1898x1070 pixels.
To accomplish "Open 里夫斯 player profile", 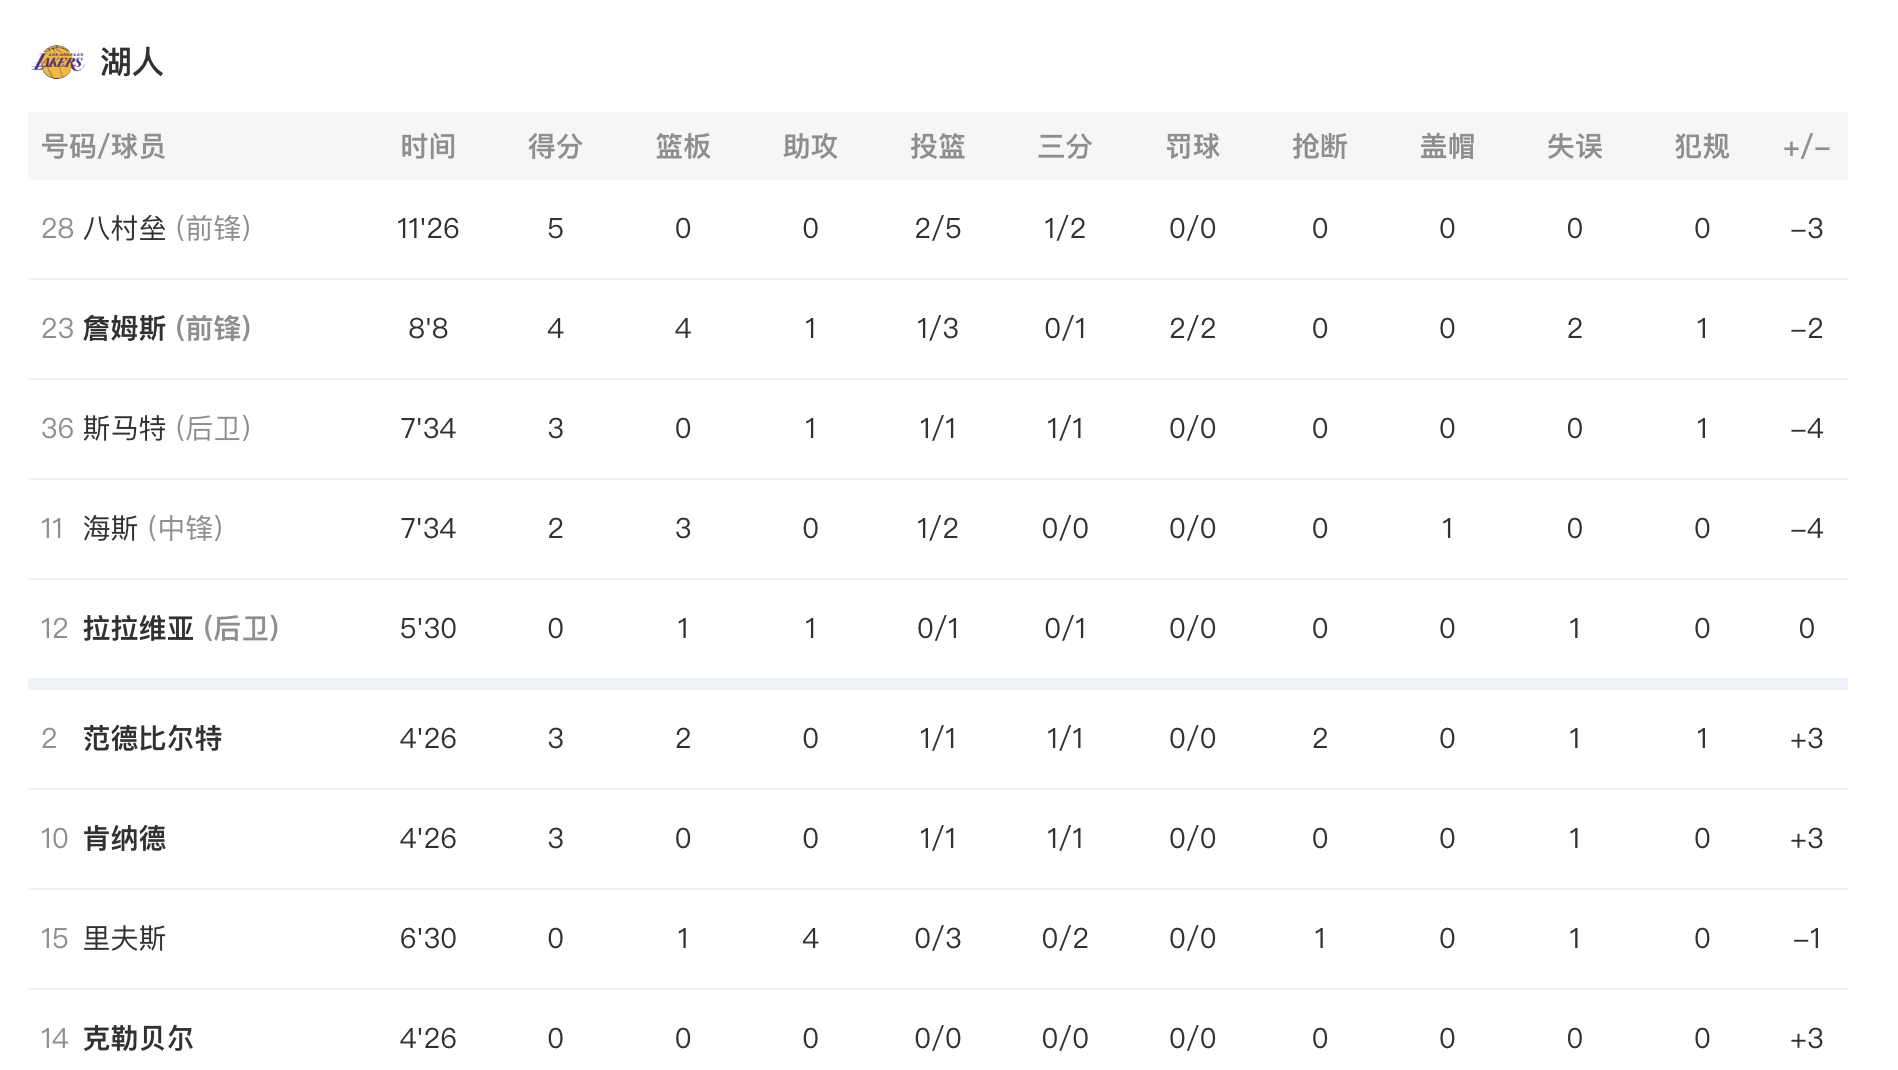I will 124,939.
